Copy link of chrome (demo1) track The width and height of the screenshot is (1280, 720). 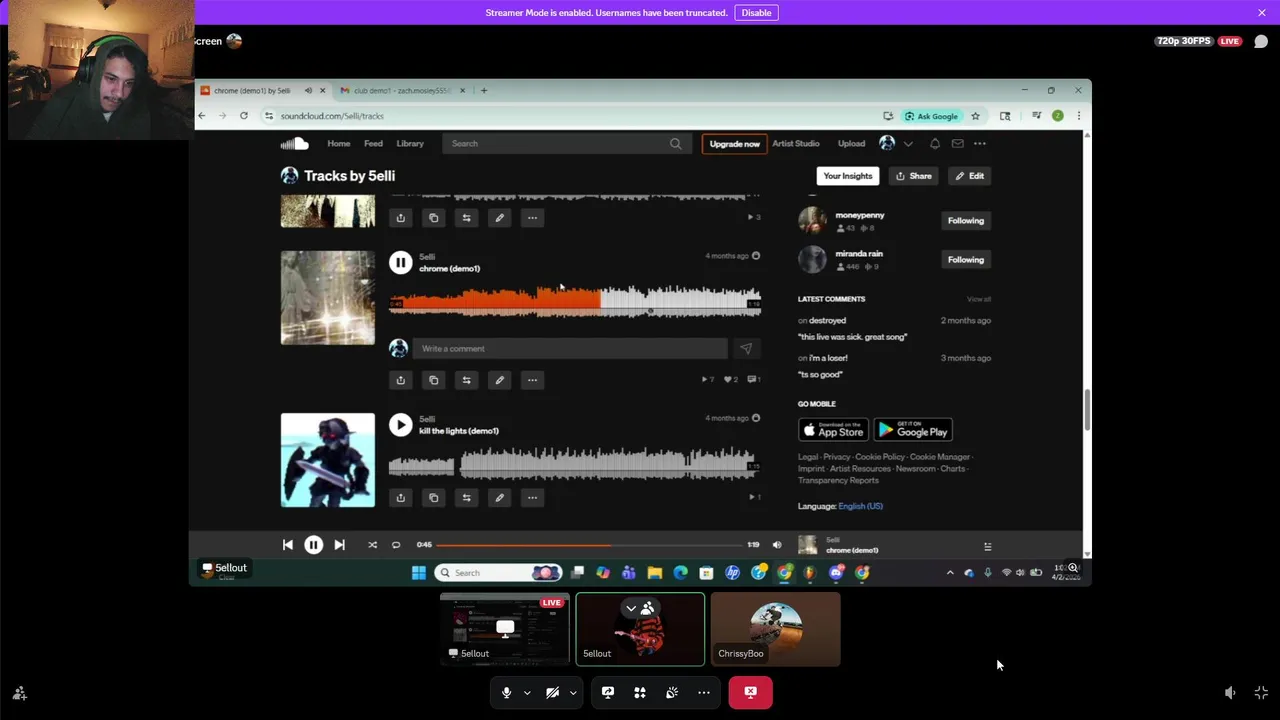pos(434,380)
